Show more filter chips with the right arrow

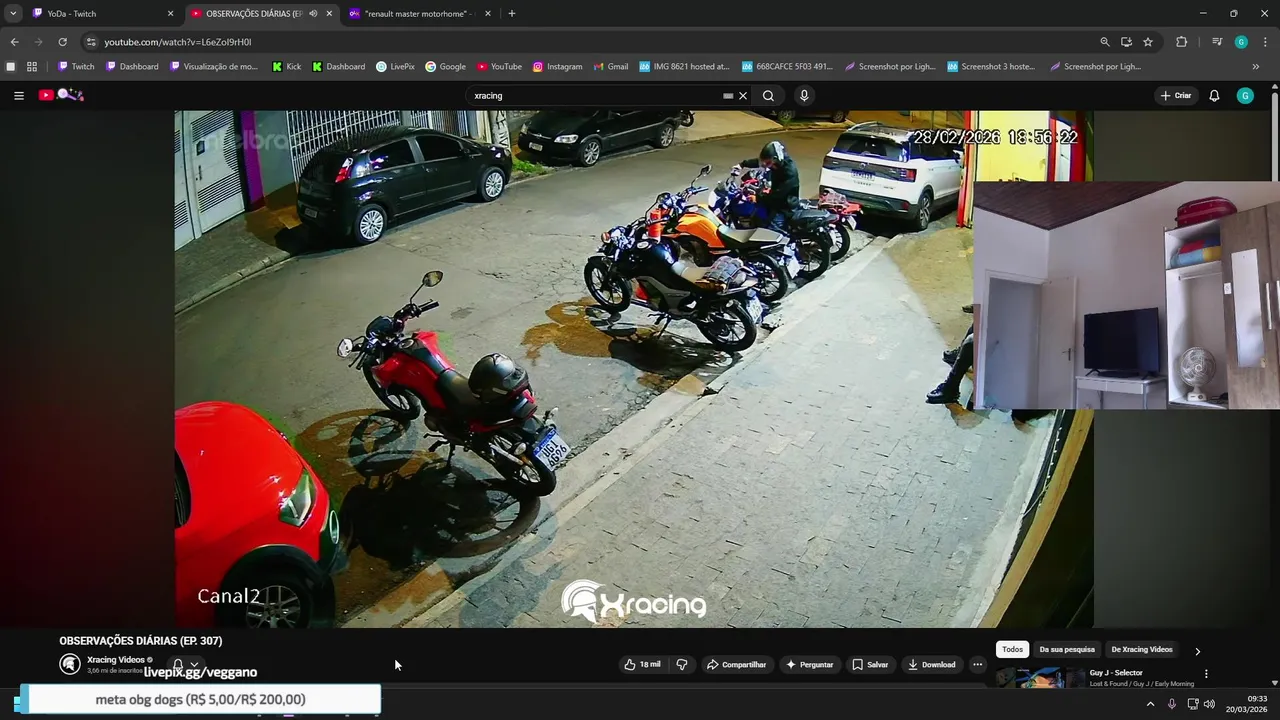pyautogui.click(x=1197, y=651)
